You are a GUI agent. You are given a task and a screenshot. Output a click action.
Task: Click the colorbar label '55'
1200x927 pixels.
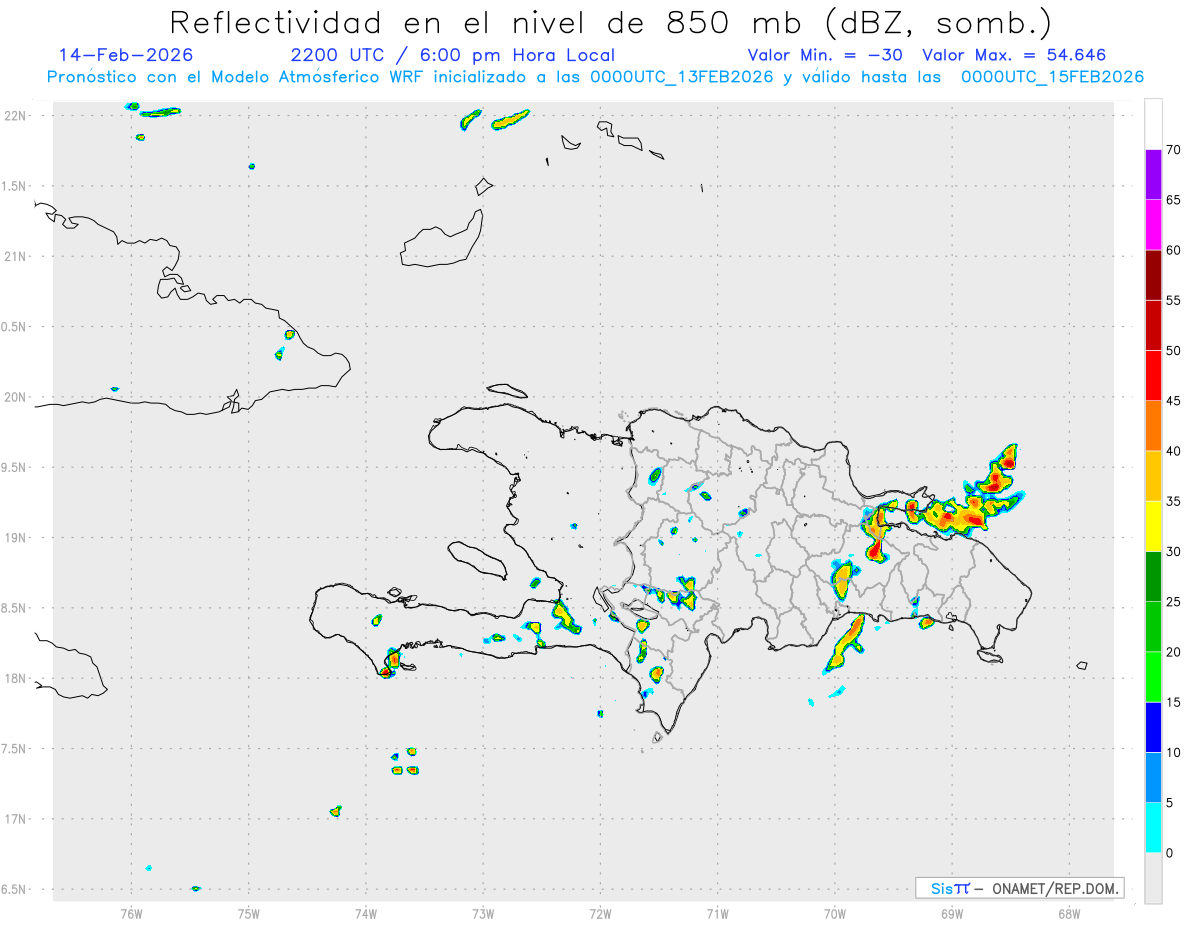click(x=1174, y=301)
